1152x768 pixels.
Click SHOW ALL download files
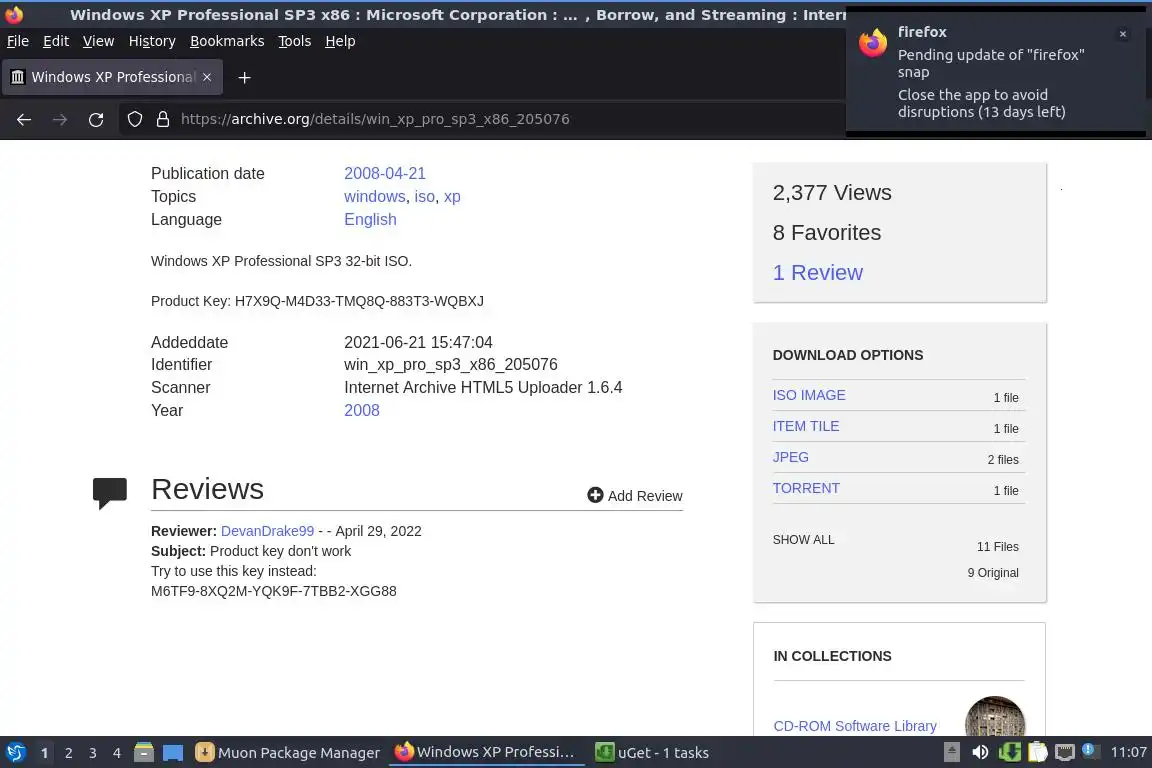pos(803,539)
